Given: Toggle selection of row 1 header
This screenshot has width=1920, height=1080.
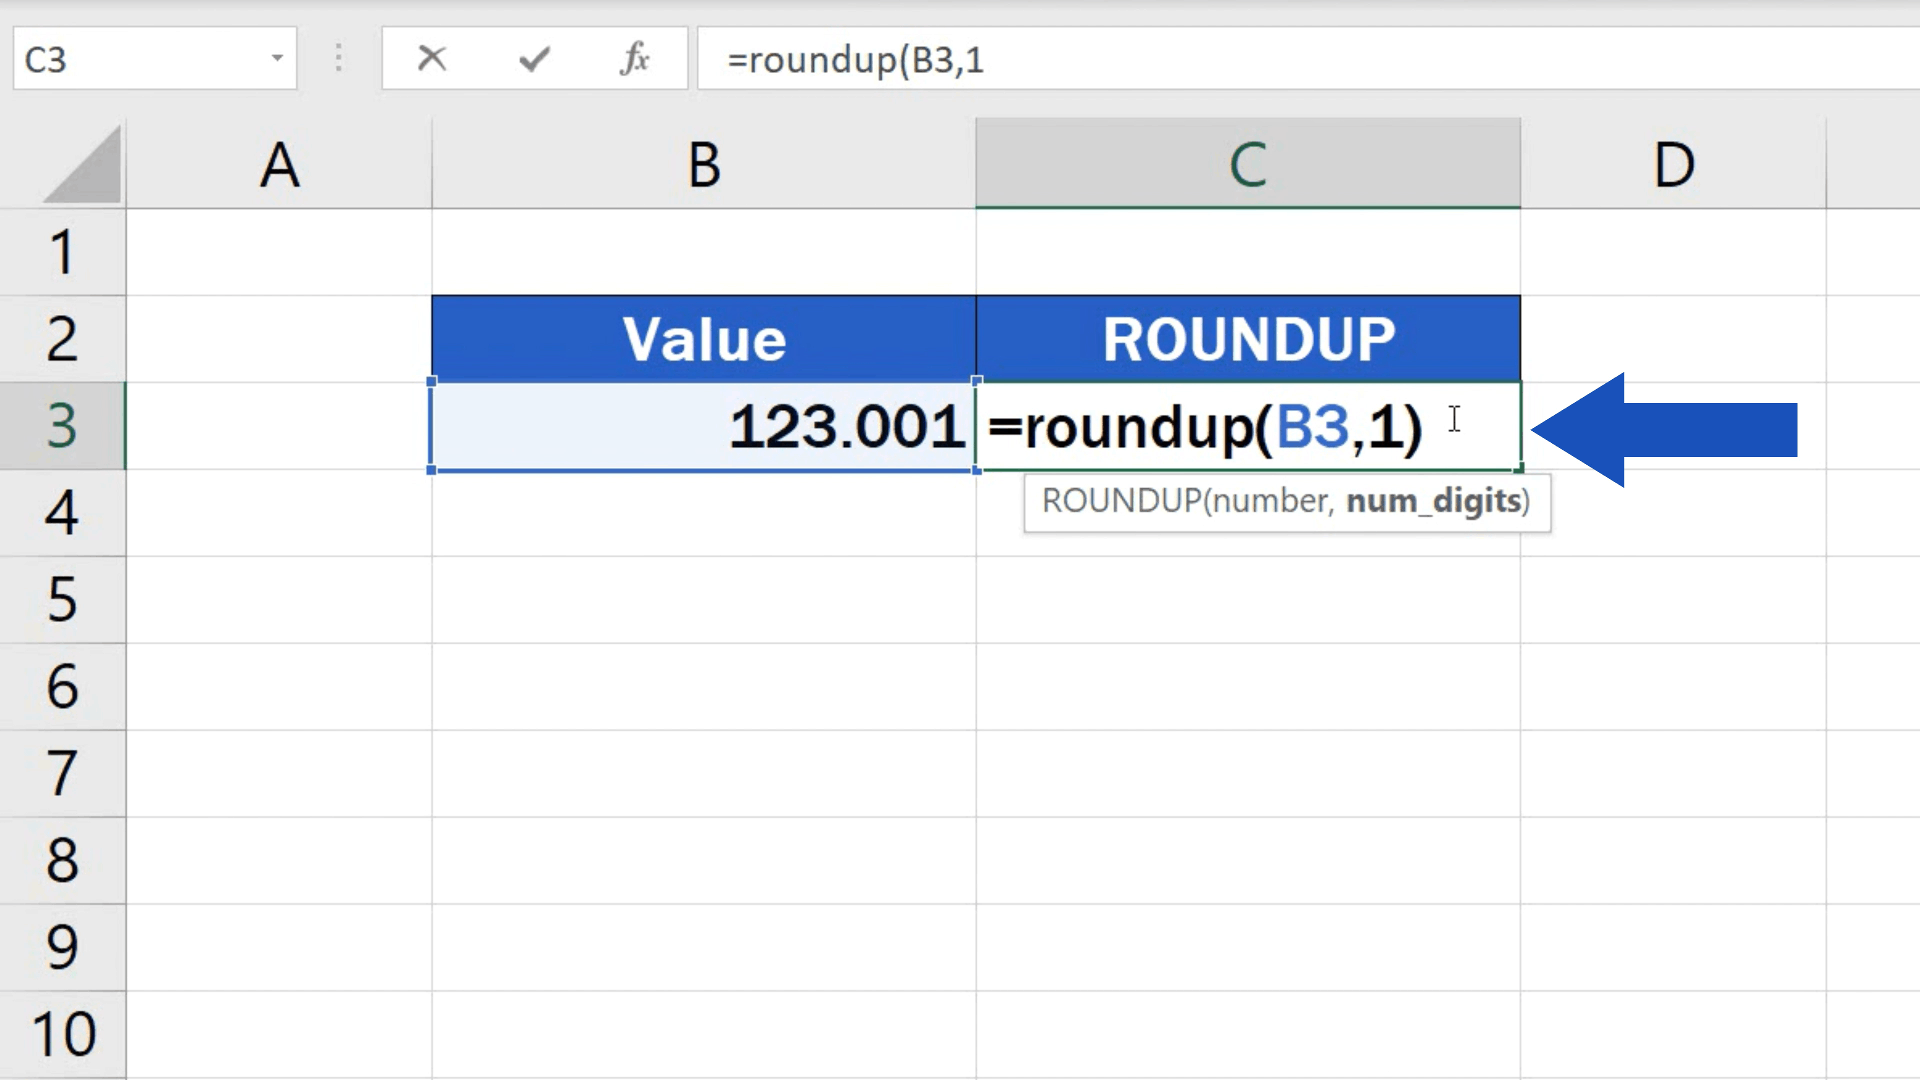Looking at the screenshot, I should click(x=62, y=252).
